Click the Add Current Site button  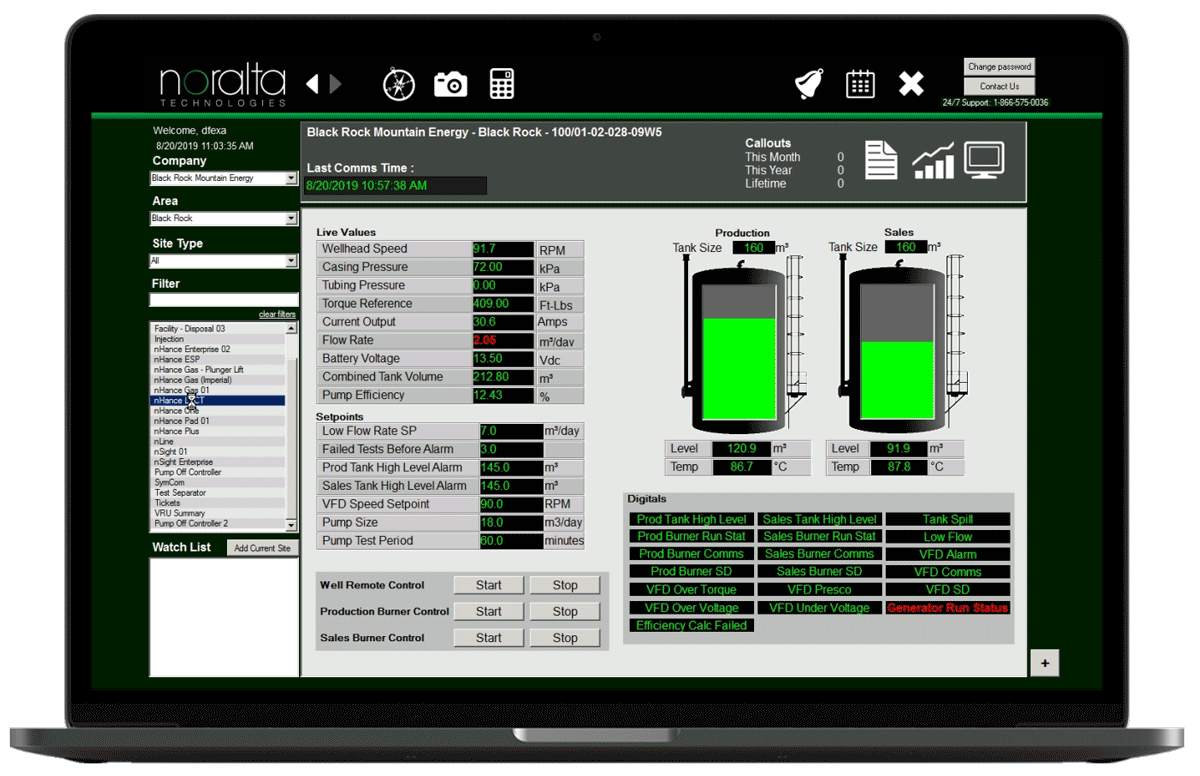pyautogui.click(x=261, y=548)
